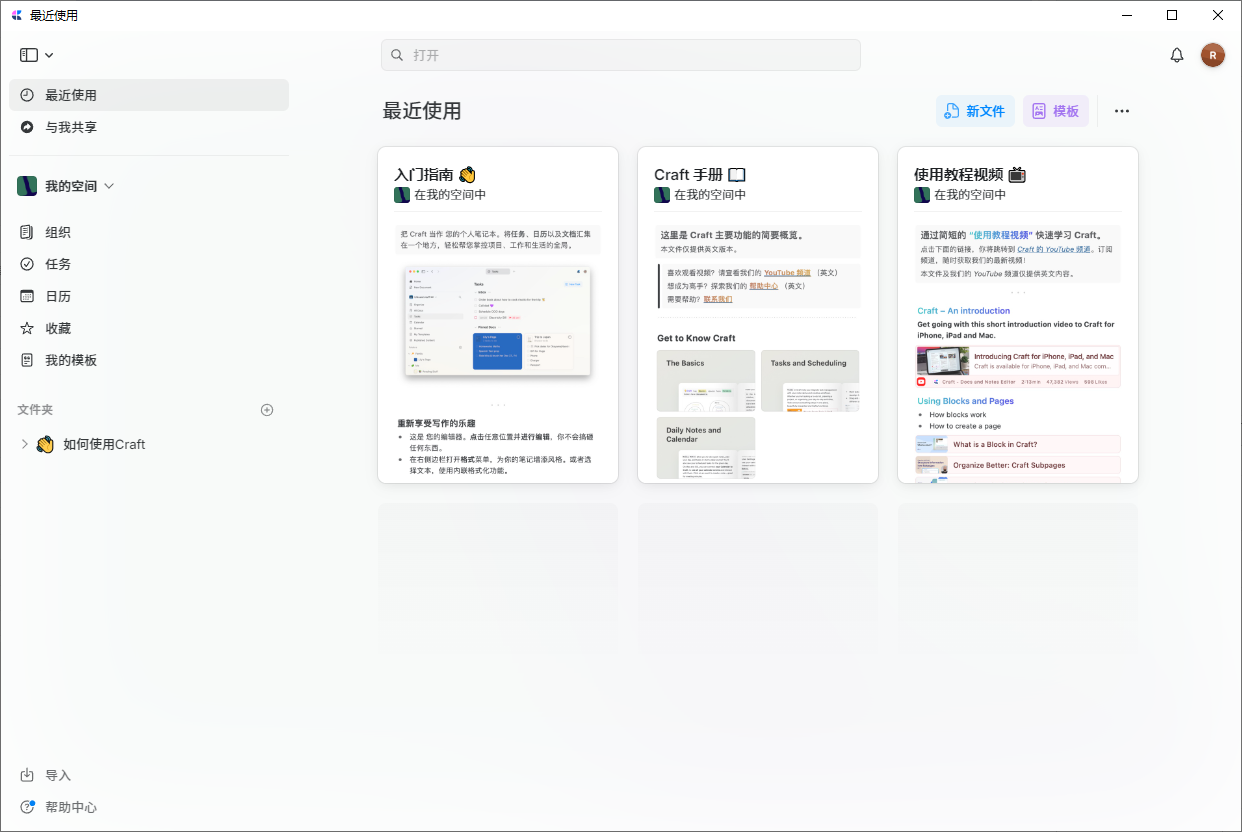Open notifications bell

click(x=1177, y=55)
